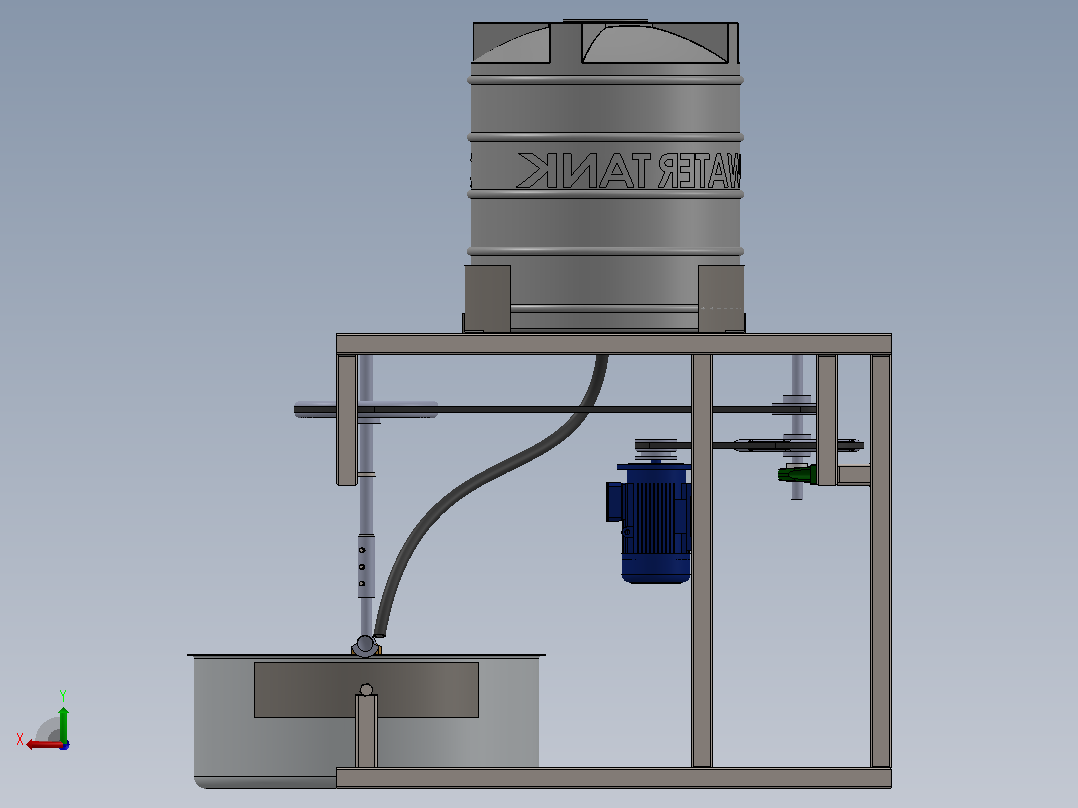This screenshot has width=1078, height=808.
Task: Select the rectangular plate inside the basin
Action: tap(366, 690)
